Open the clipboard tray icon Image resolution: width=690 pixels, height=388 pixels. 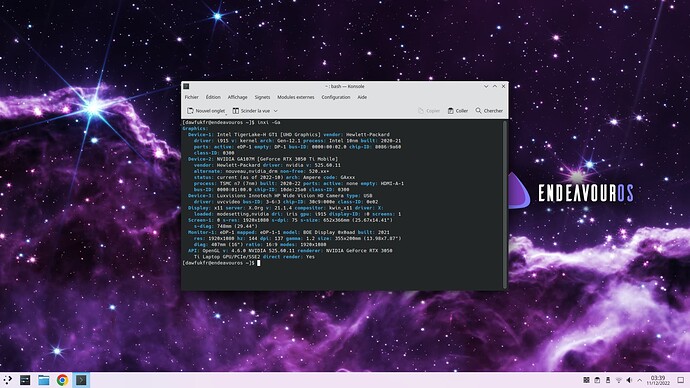(597, 380)
